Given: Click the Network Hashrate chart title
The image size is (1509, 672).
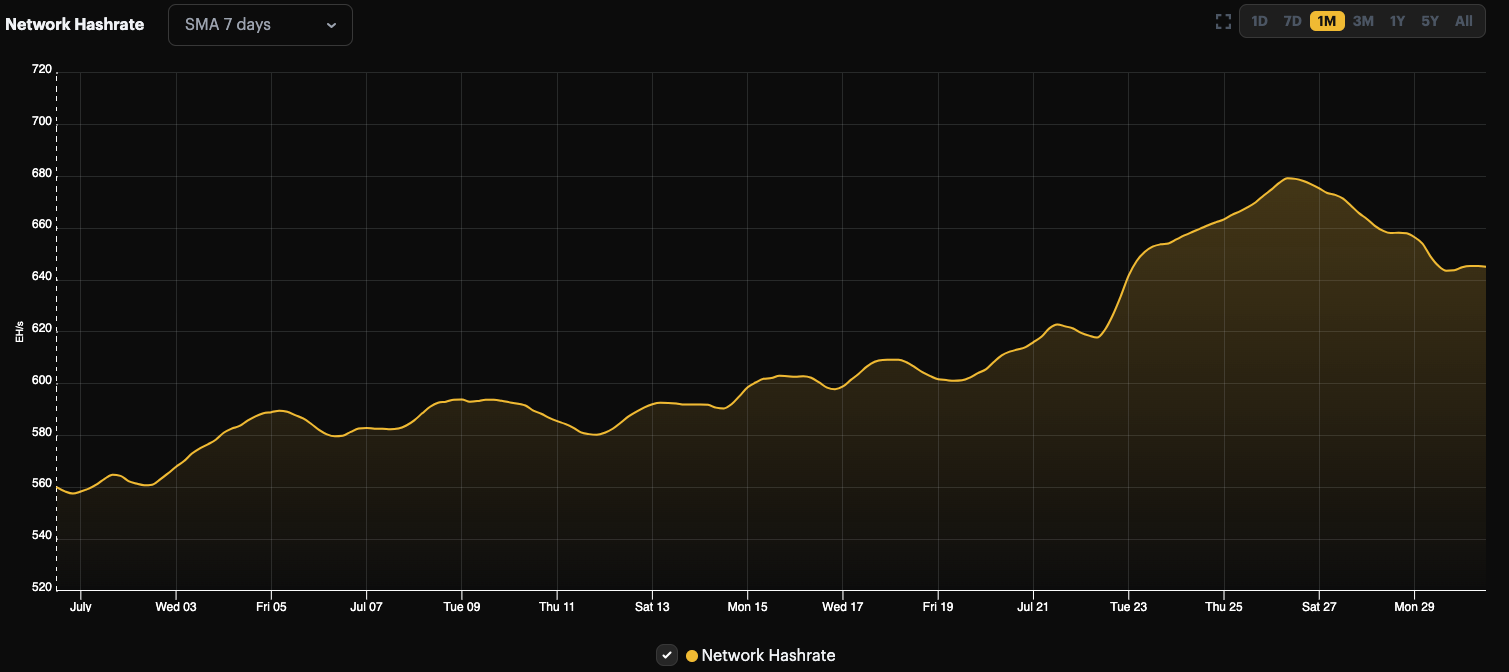Looking at the screenshot, I should 75,24.
